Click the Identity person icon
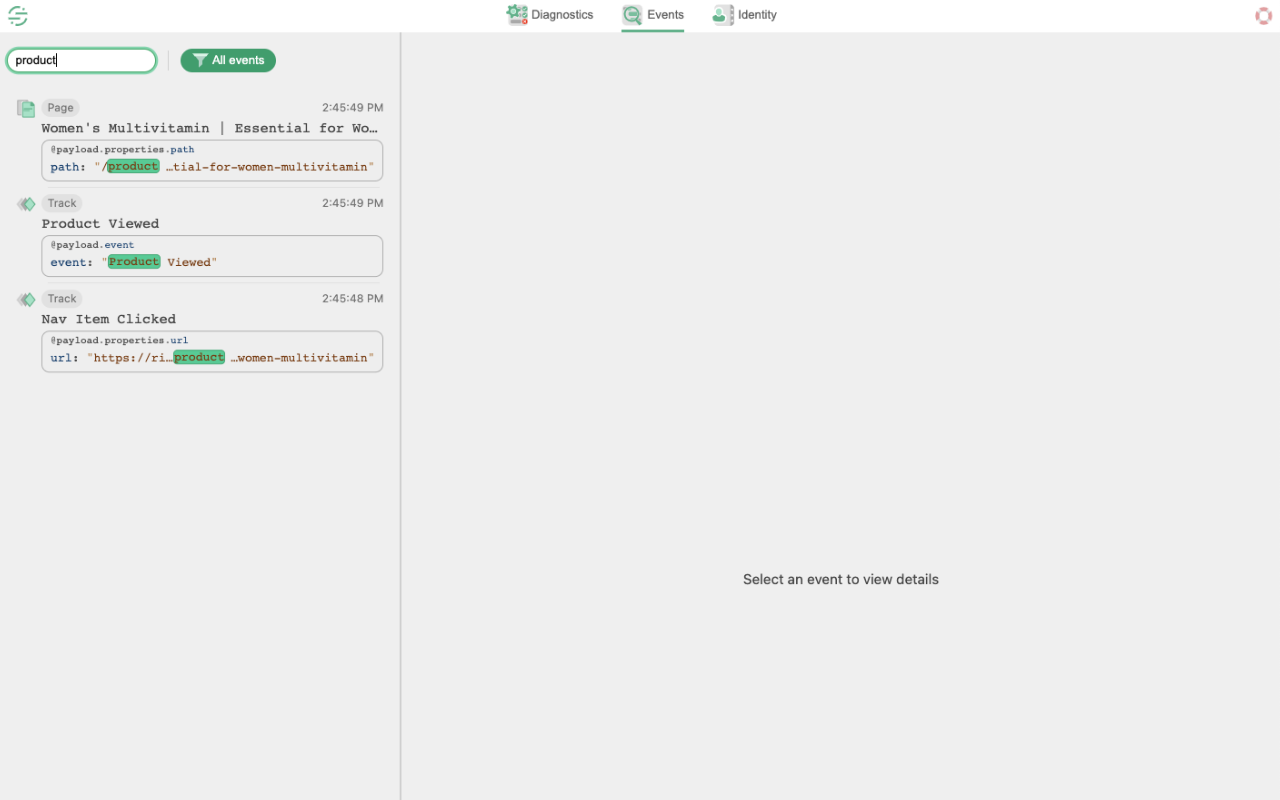 point(722,14)
